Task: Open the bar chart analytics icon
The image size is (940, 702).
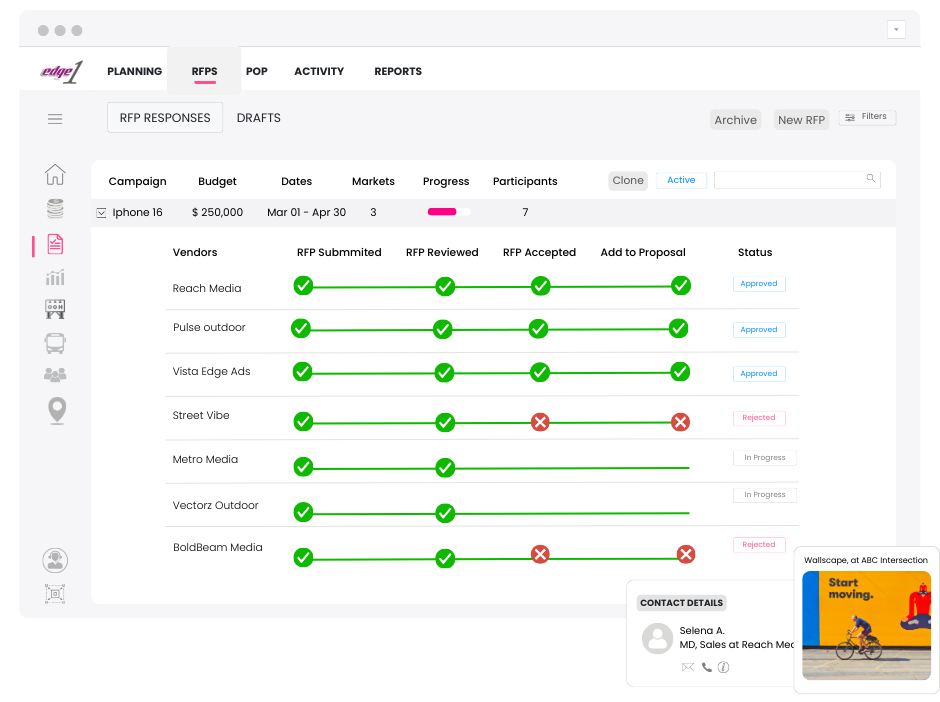Action: tap(55, 277)
